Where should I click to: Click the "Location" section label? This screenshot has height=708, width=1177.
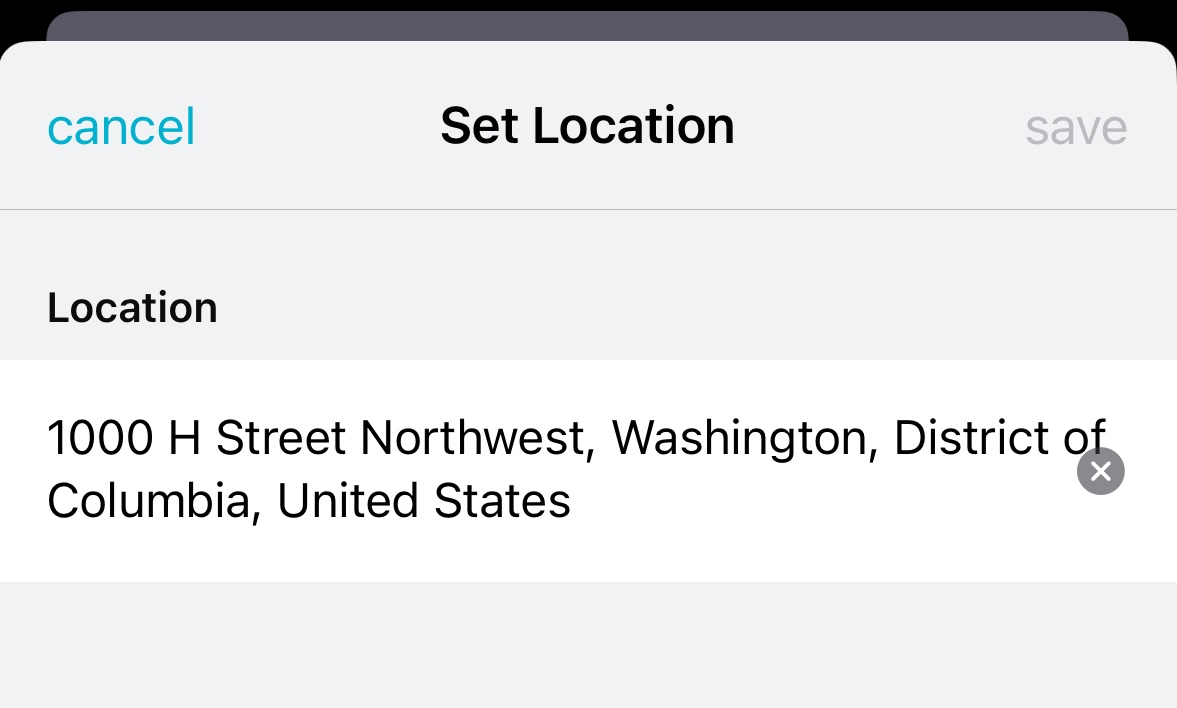click(132, 307)
